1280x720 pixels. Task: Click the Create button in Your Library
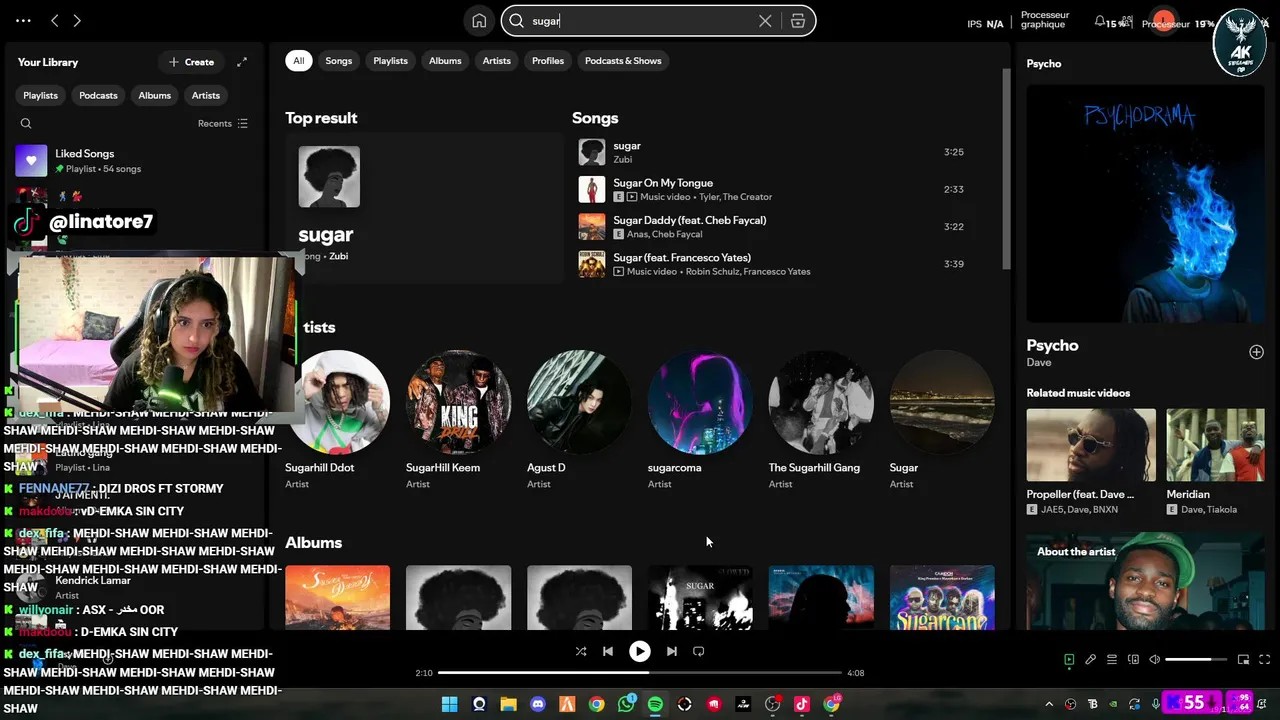(x=191, y=62)
